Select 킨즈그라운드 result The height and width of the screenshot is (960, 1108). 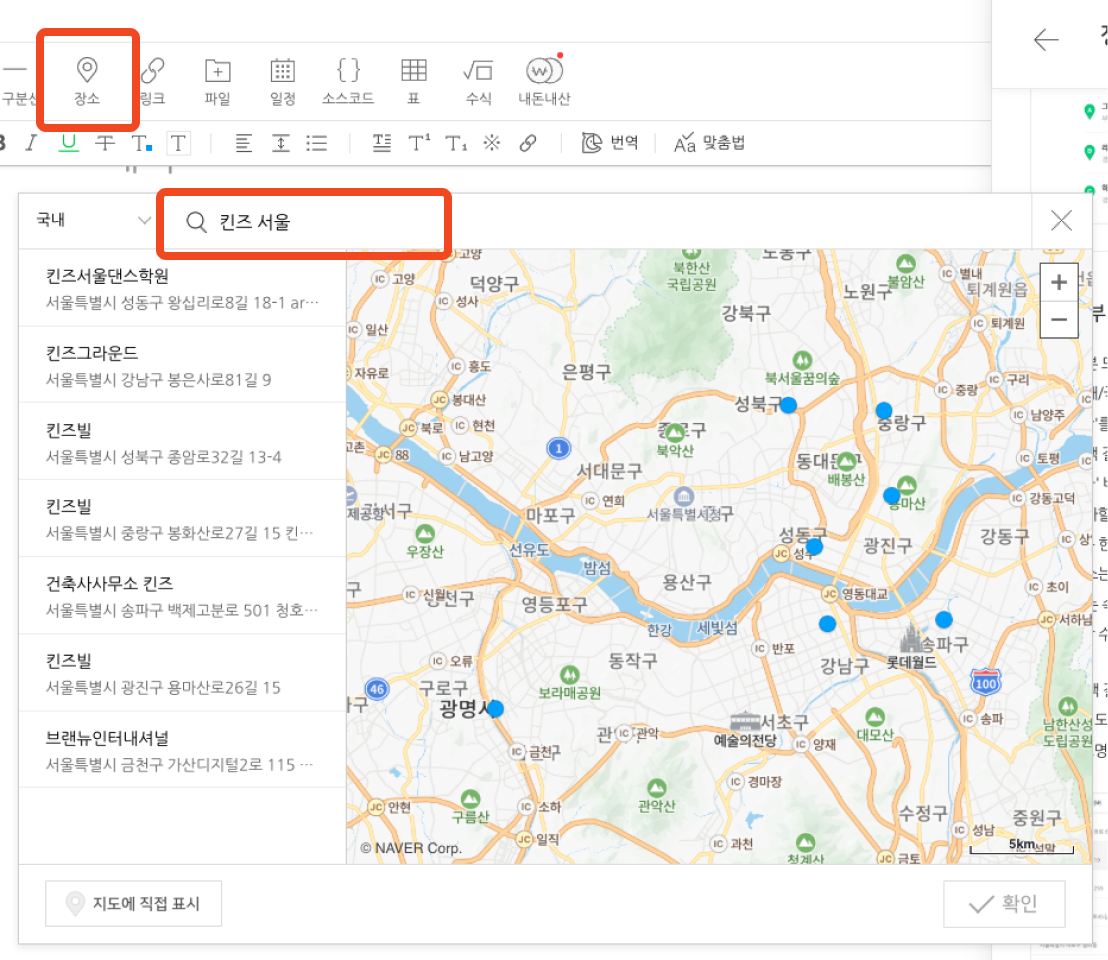(182, 365)
